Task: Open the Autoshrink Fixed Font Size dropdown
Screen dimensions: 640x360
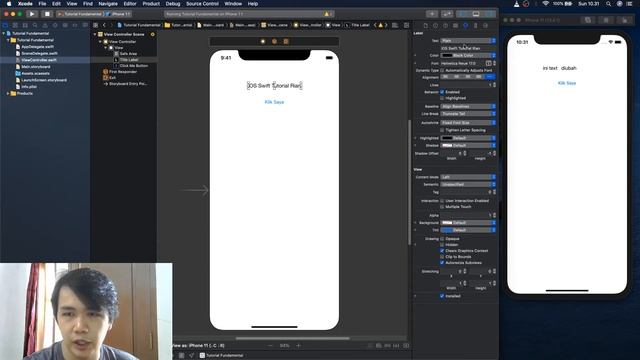Action: click(x=468, y=122)
